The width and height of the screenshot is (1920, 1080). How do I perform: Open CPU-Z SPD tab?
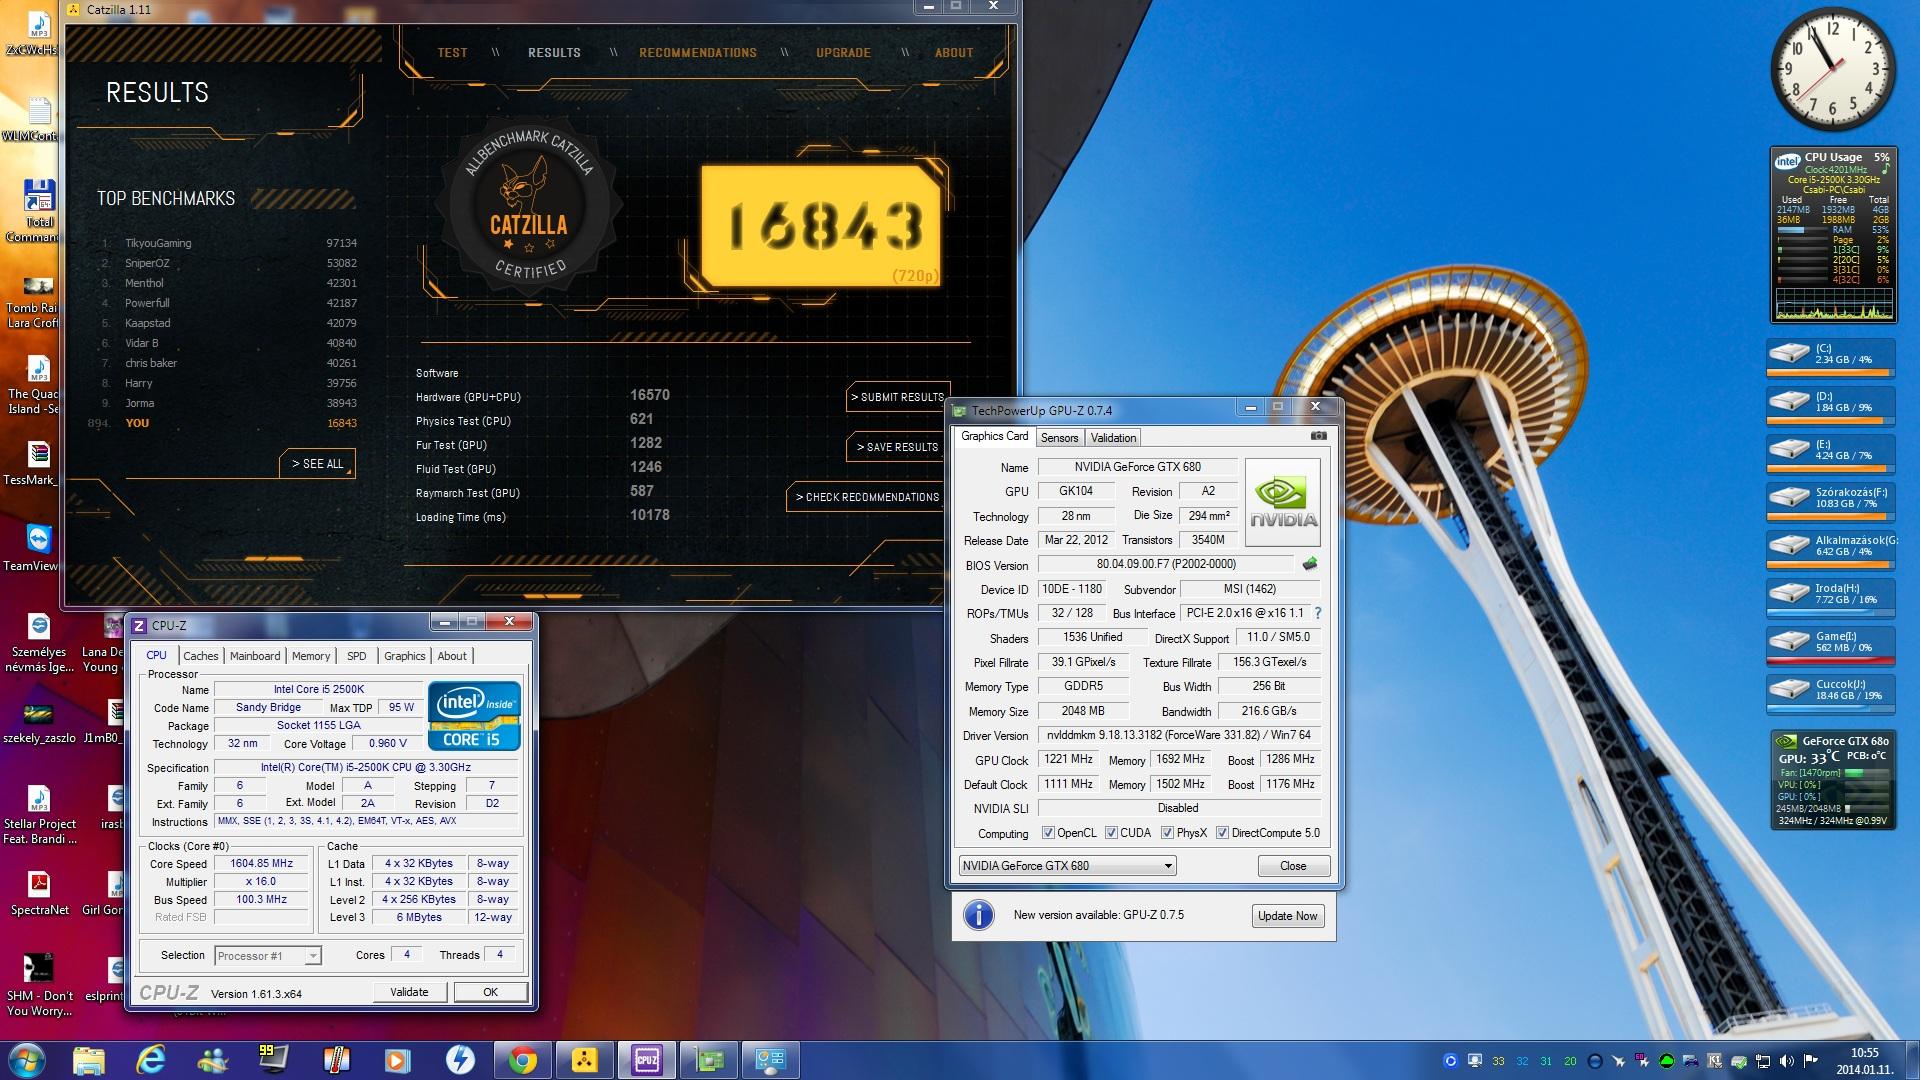coord(357,656)
